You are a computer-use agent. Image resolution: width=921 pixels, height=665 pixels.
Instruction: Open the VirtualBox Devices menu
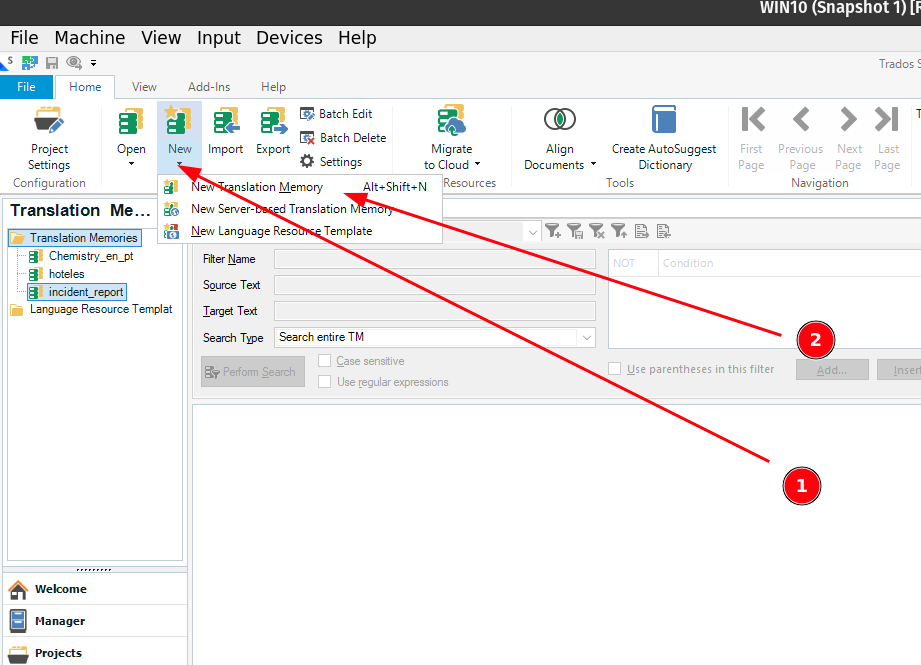tap(289, 38)
